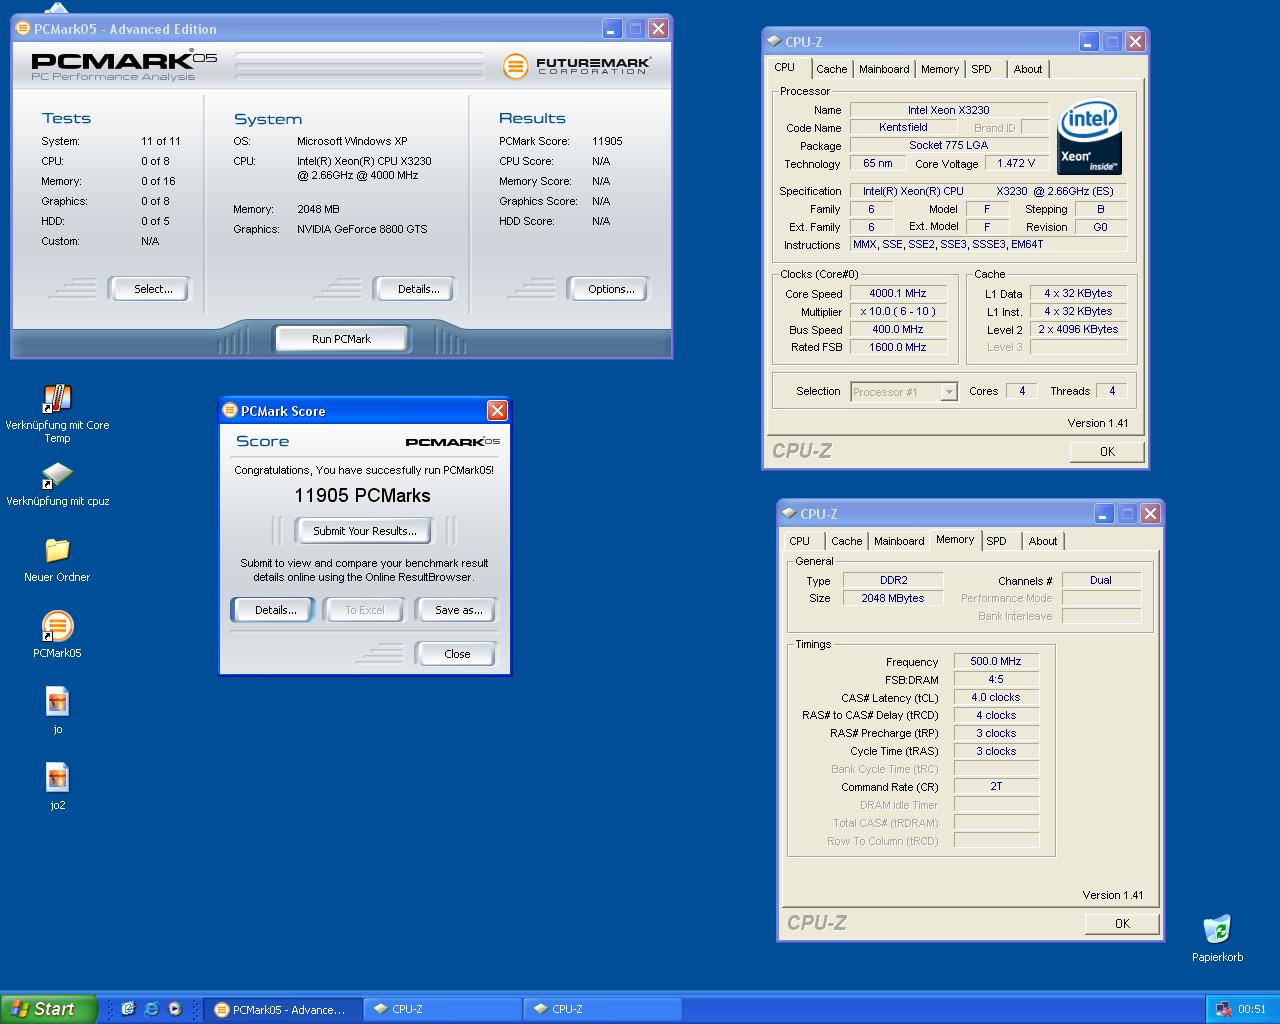The height and width of the screenshot is (1024, 1280).
Task: Expand the Processor #1 selection dropdown
Action: (x=949, y=392)
